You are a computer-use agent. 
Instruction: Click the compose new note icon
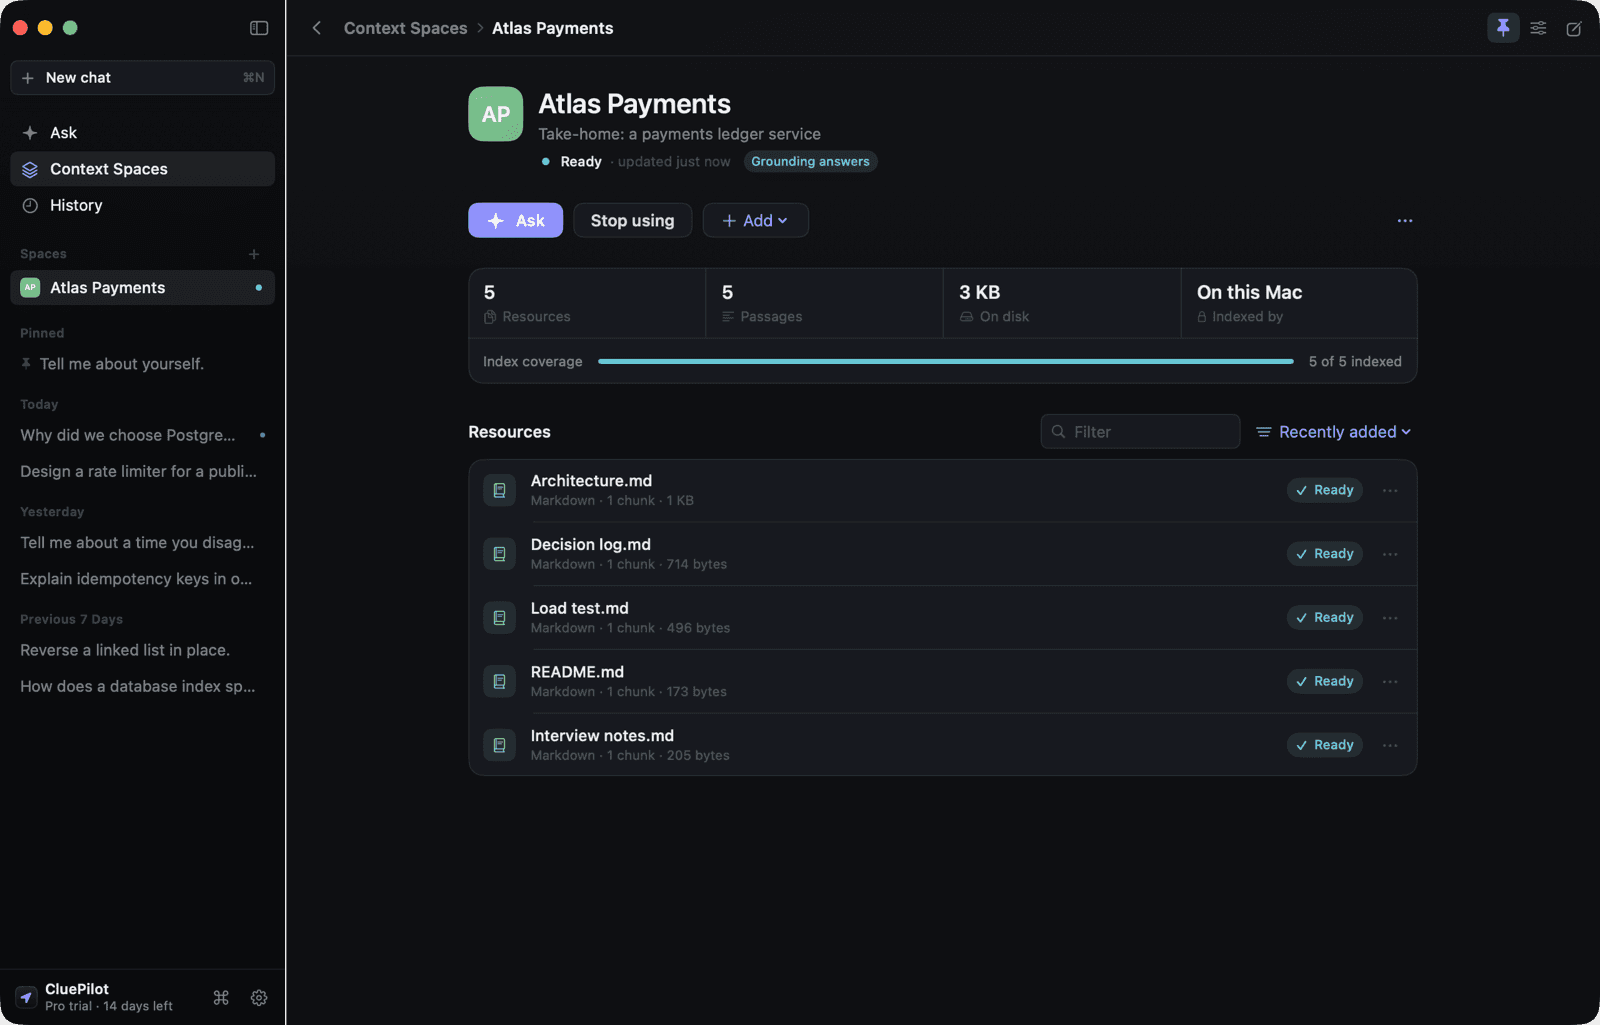click(1574, 28)
